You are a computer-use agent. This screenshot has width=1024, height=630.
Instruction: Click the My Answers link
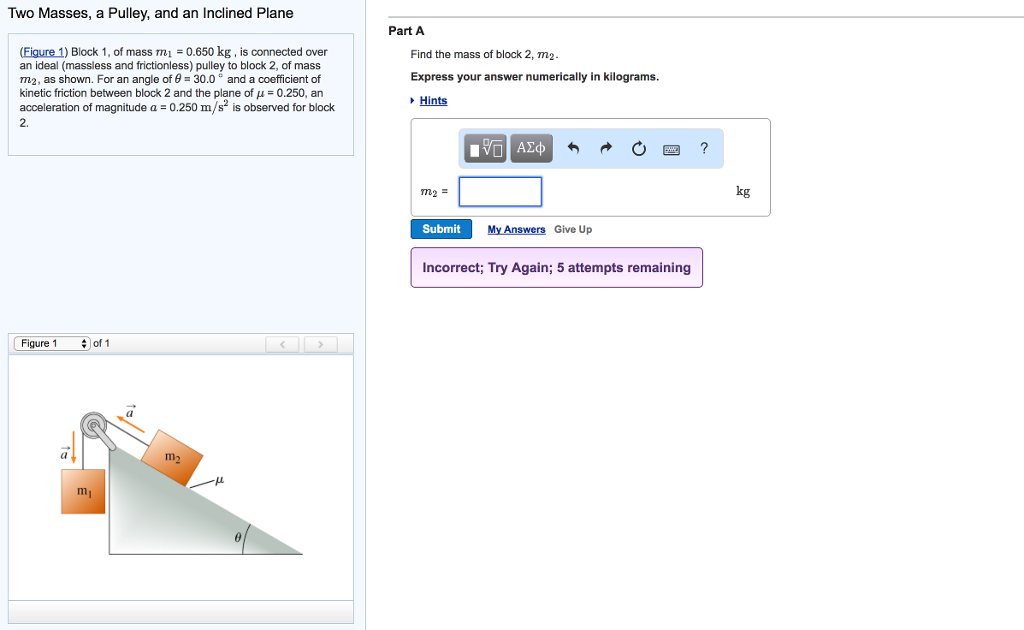[x=516, y=229]
